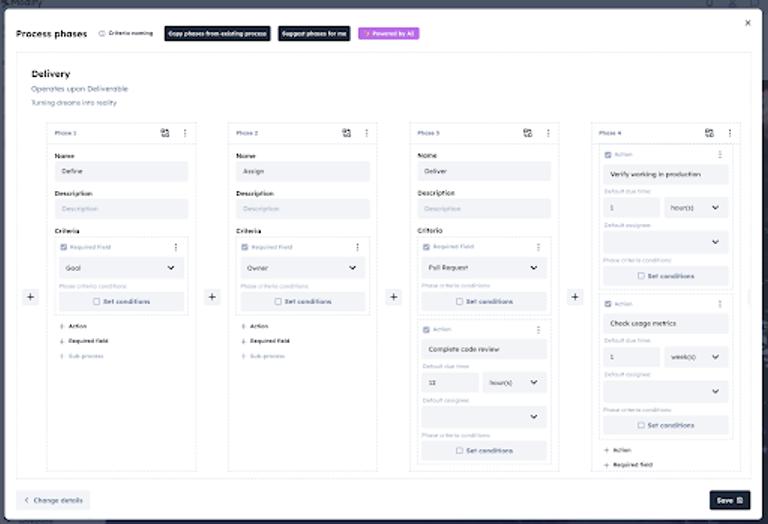Add a phase between Phase 1 and Phase 2
This screenshot has height=524, width=768.
click(x=212, y=297)
